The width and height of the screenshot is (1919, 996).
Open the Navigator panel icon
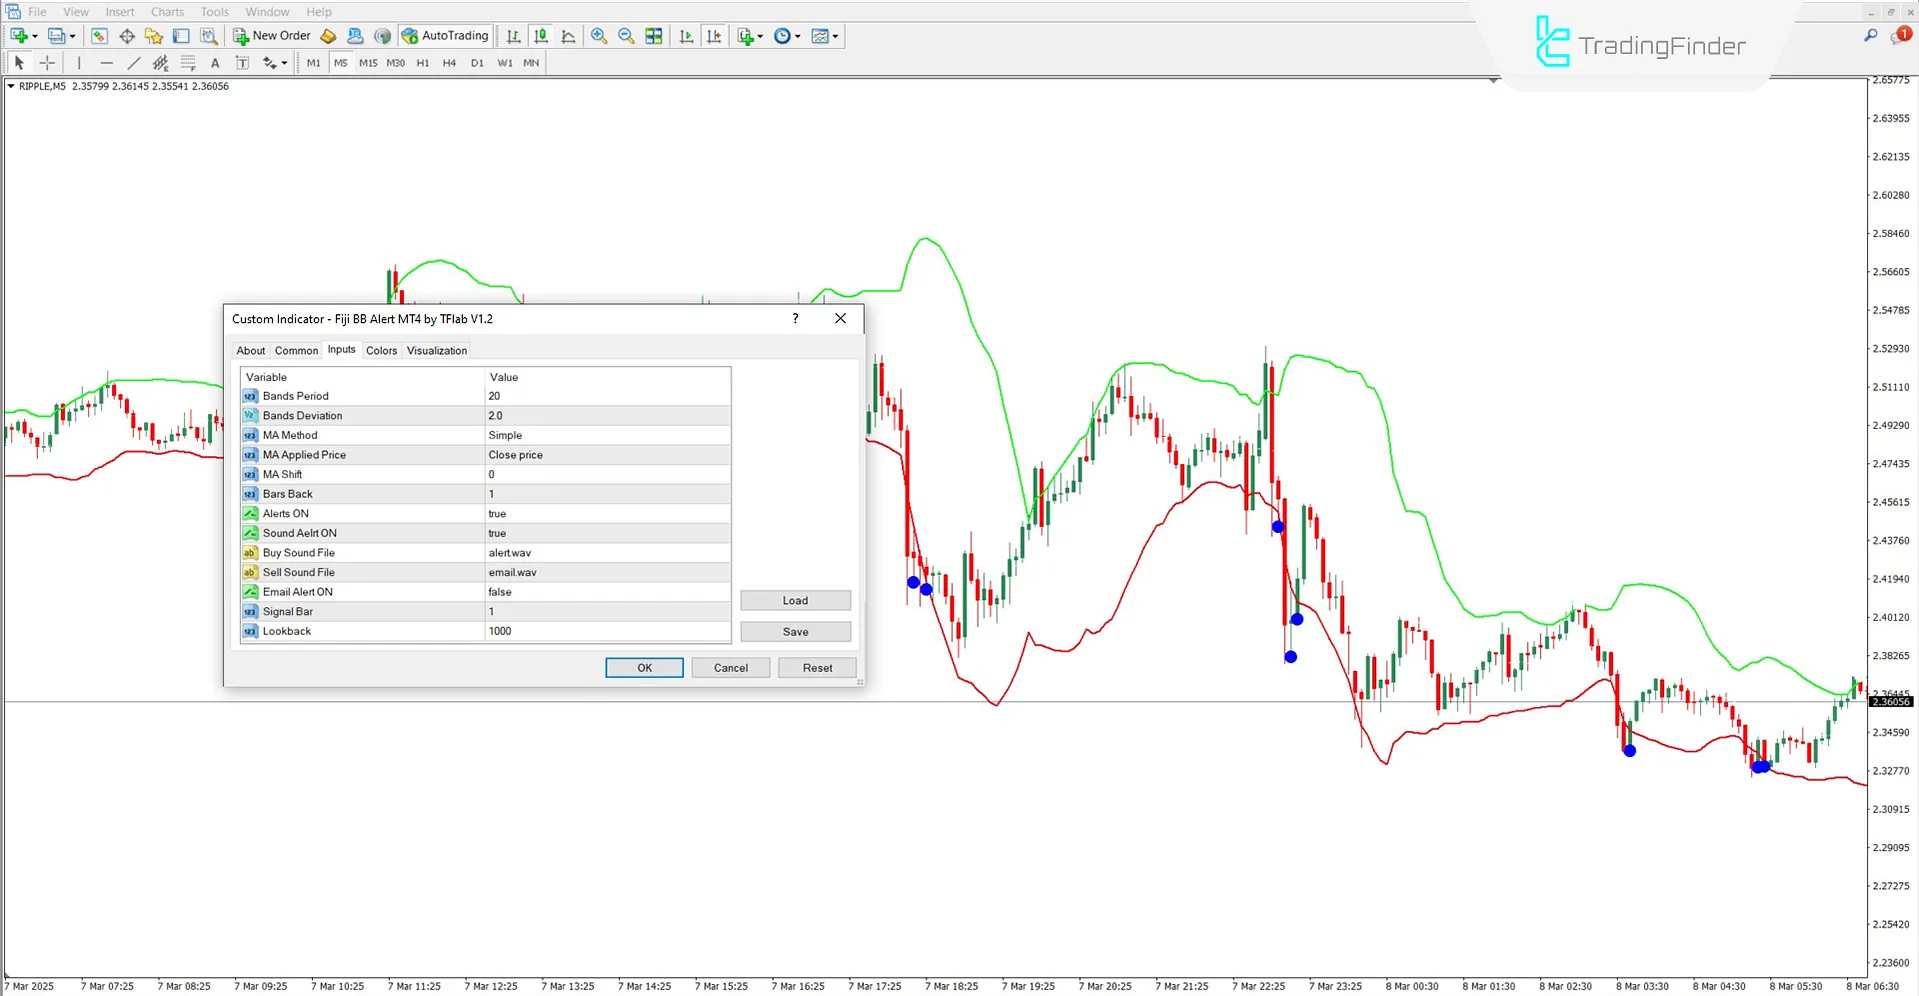[153, 36]
